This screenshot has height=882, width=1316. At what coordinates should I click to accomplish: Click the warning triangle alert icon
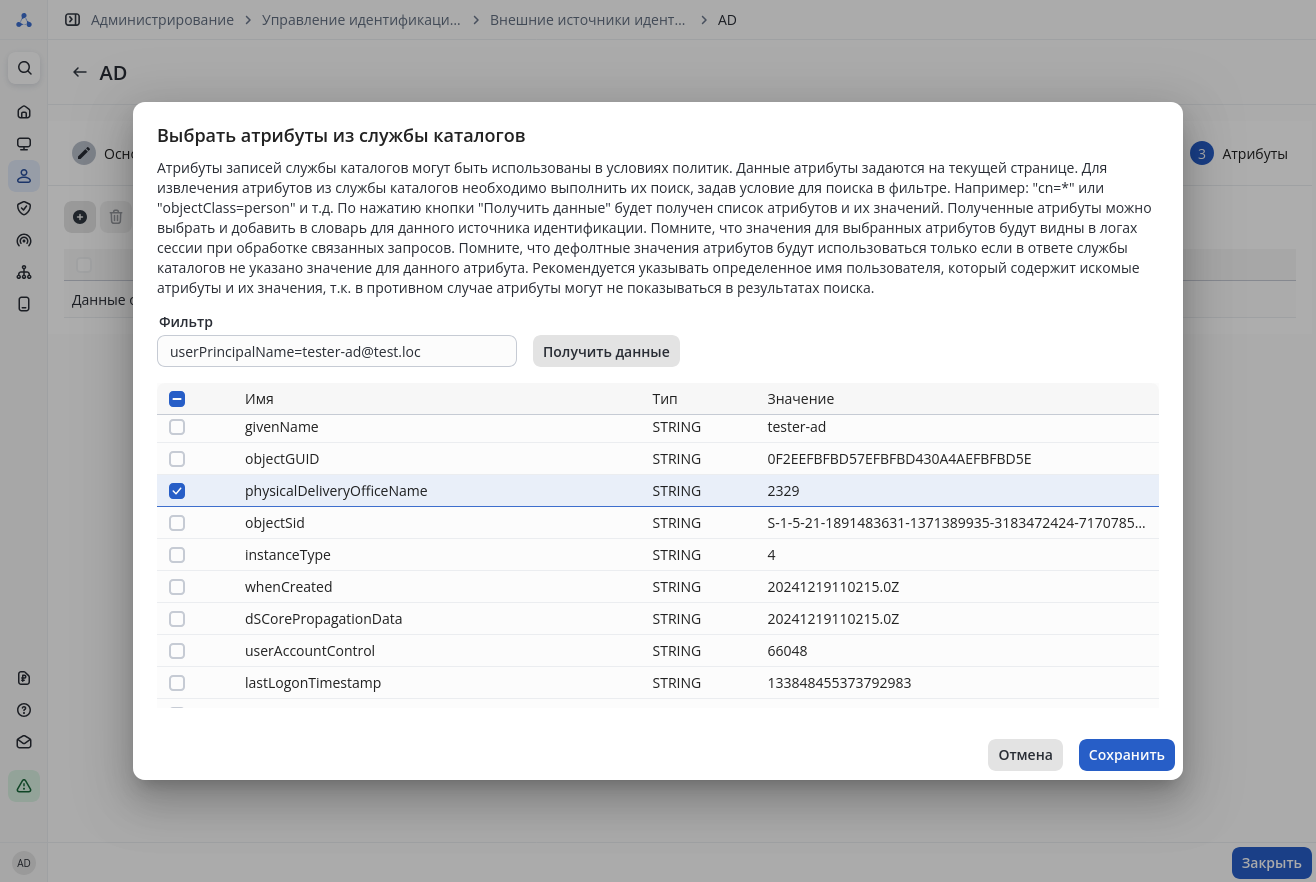(24, 786)
